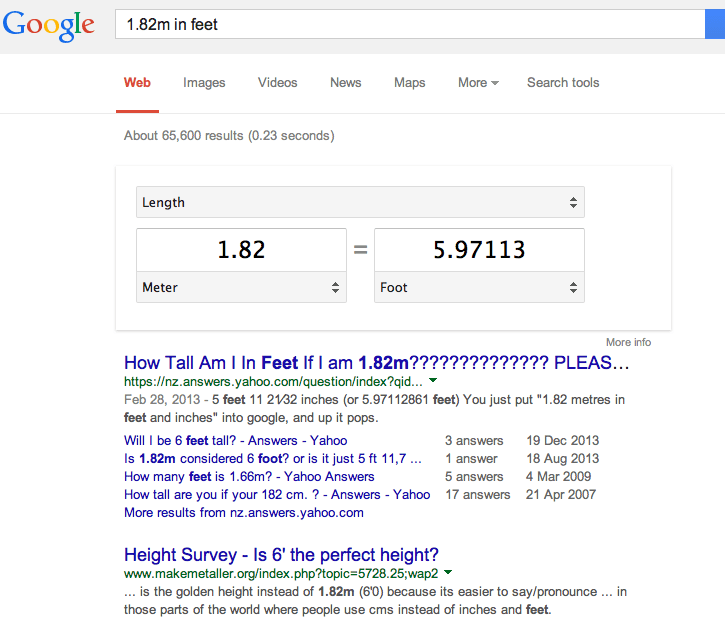Open 'Height Survey - Is 6' the perfect height?'
This screenshot has height=623, width=725.
281,555
